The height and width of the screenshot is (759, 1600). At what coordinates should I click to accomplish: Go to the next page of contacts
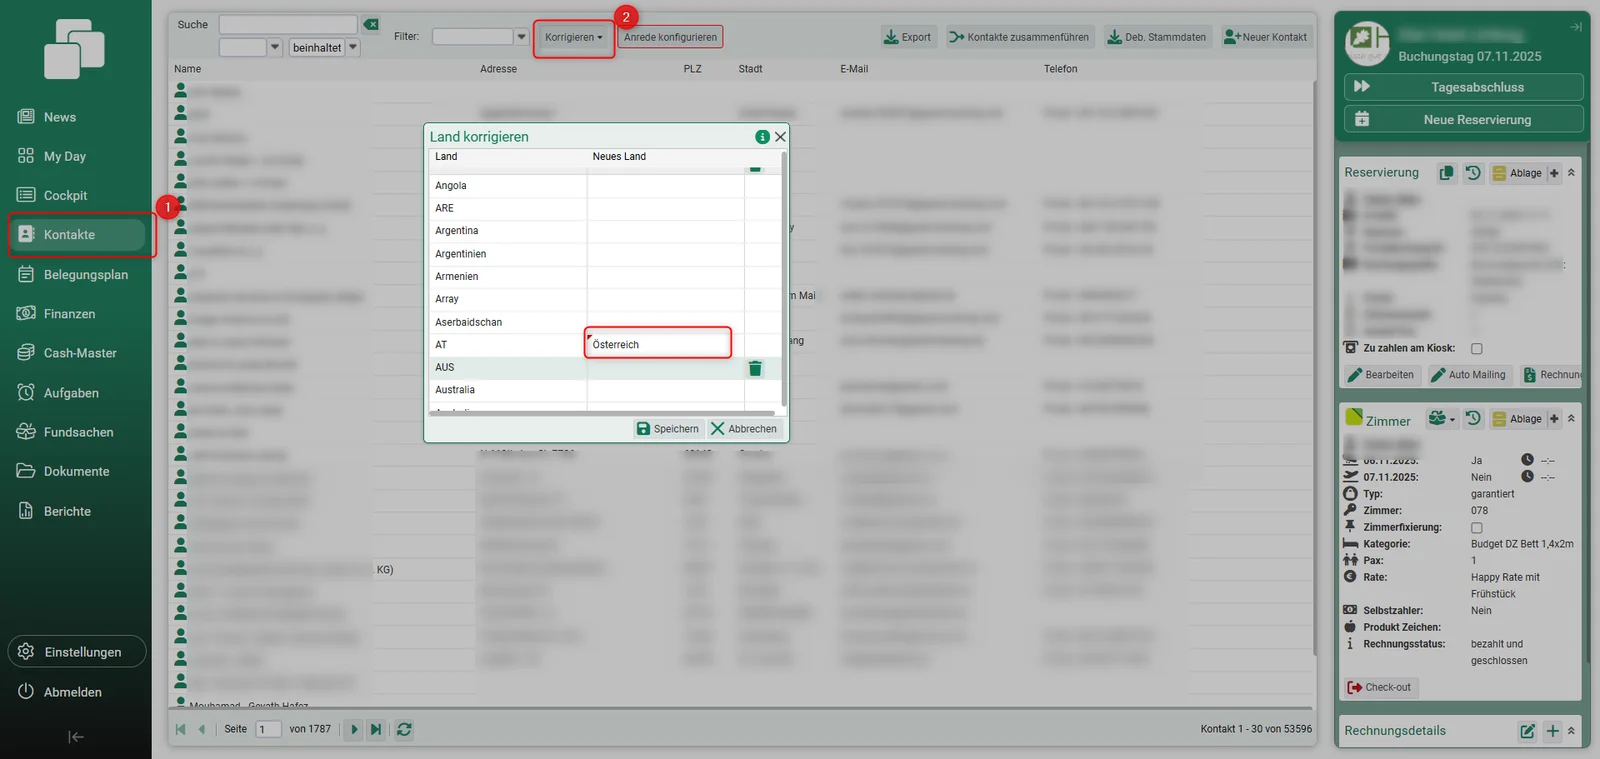coord(354,729)
